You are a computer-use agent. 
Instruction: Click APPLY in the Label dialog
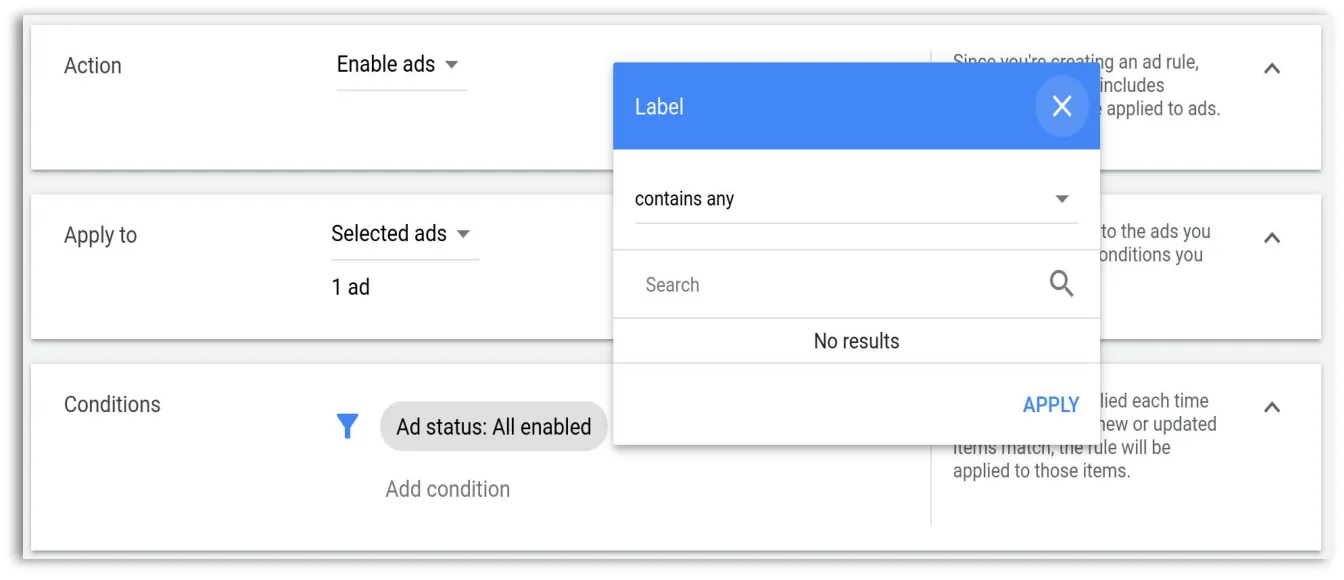pyautogui.click(x=1051, y=405)
